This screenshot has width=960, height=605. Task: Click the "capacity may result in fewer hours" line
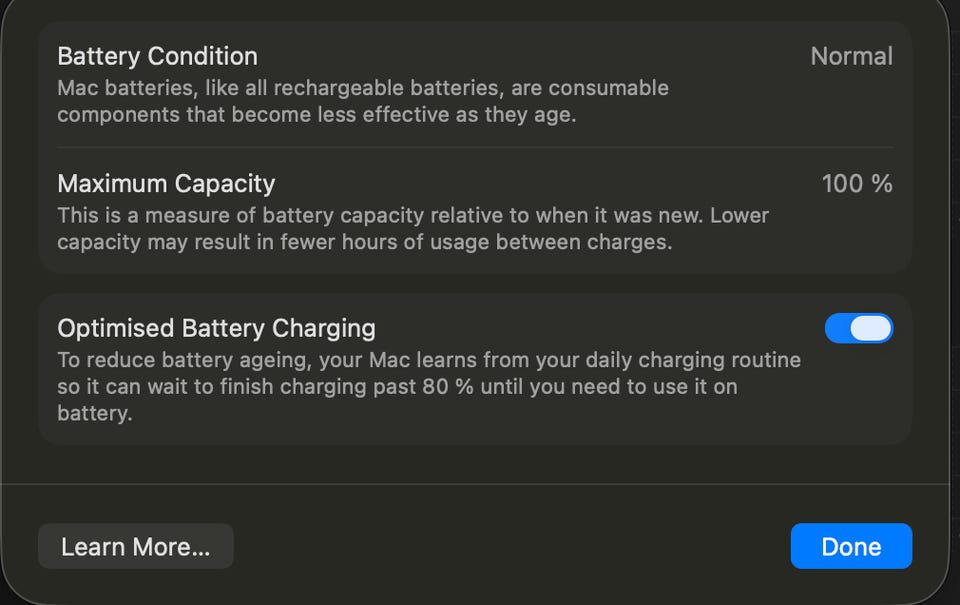tap(364, 242)
